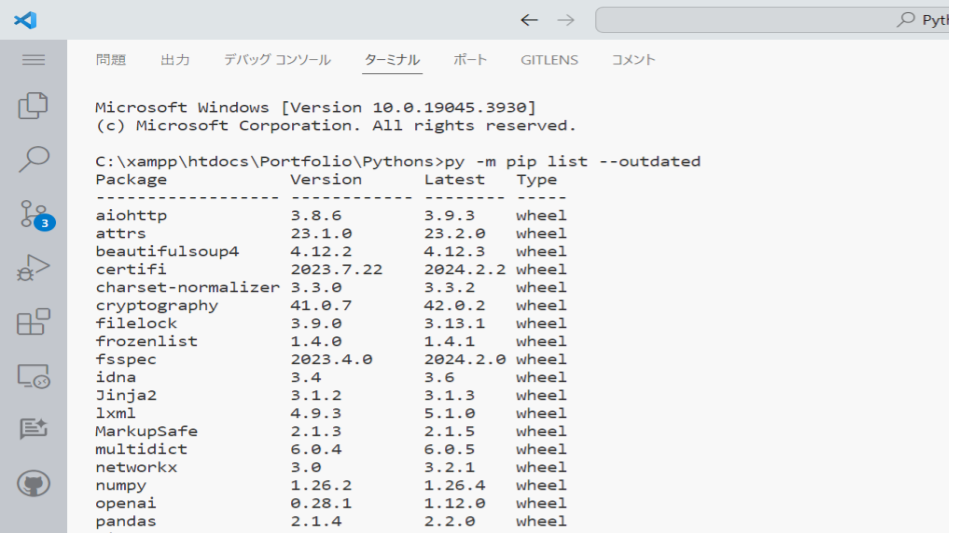Viewport: 960px width, 540px height.
Task: Click the 'frozenlist' package name
Action: pyautogui.click(x=146, y=341)
